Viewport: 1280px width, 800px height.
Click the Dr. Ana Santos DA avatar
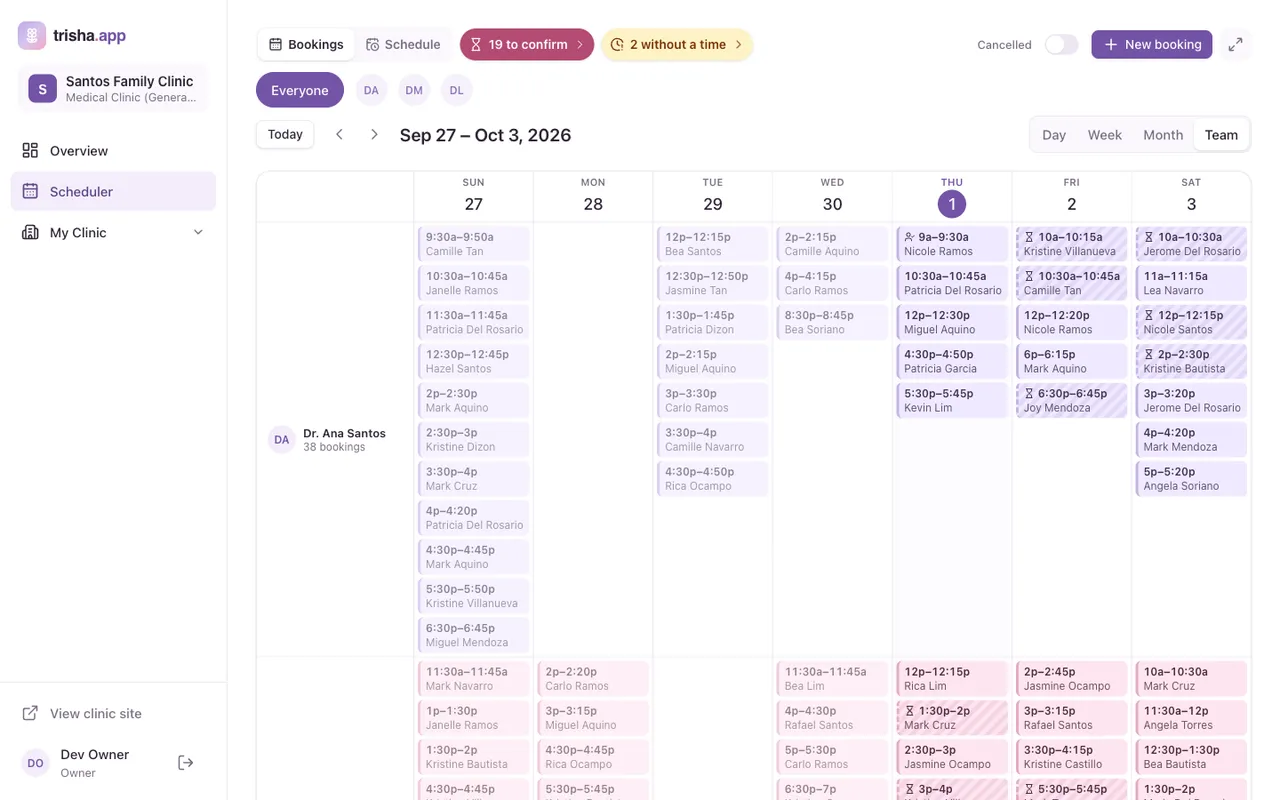coord(282,440)
